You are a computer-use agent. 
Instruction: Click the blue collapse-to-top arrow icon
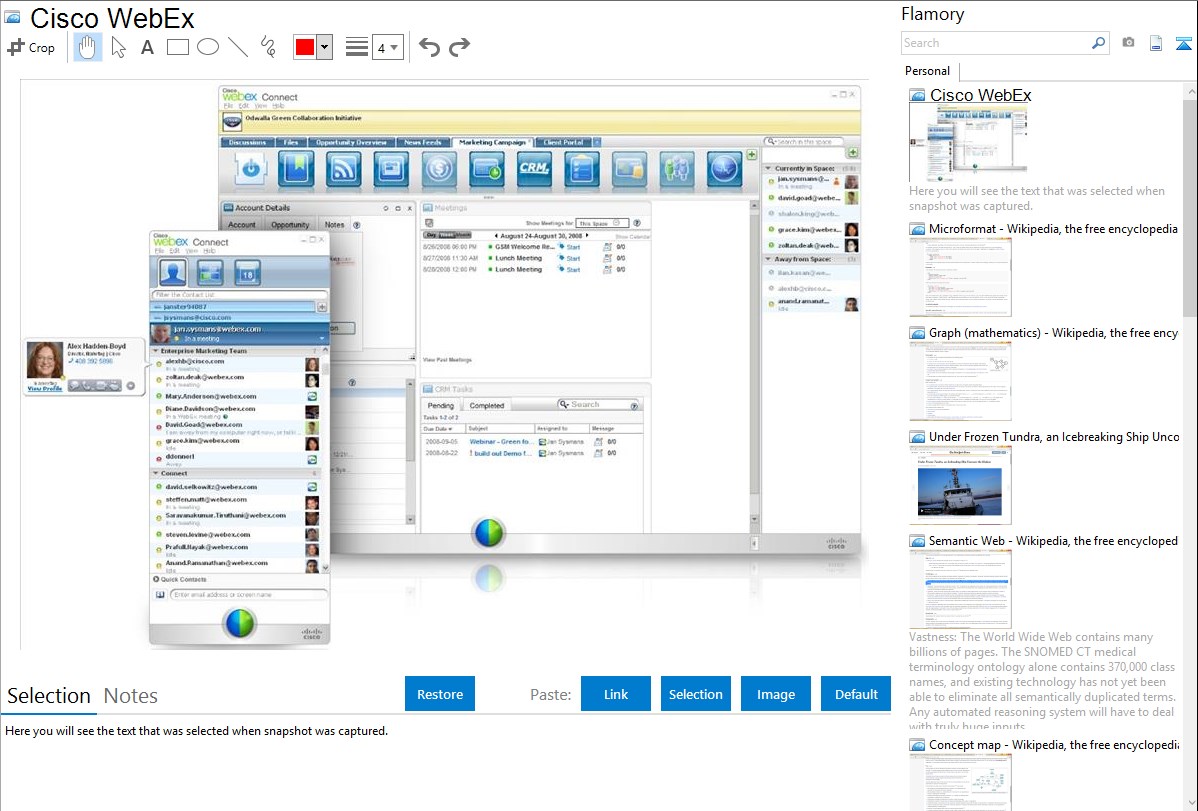(1183, 43)
